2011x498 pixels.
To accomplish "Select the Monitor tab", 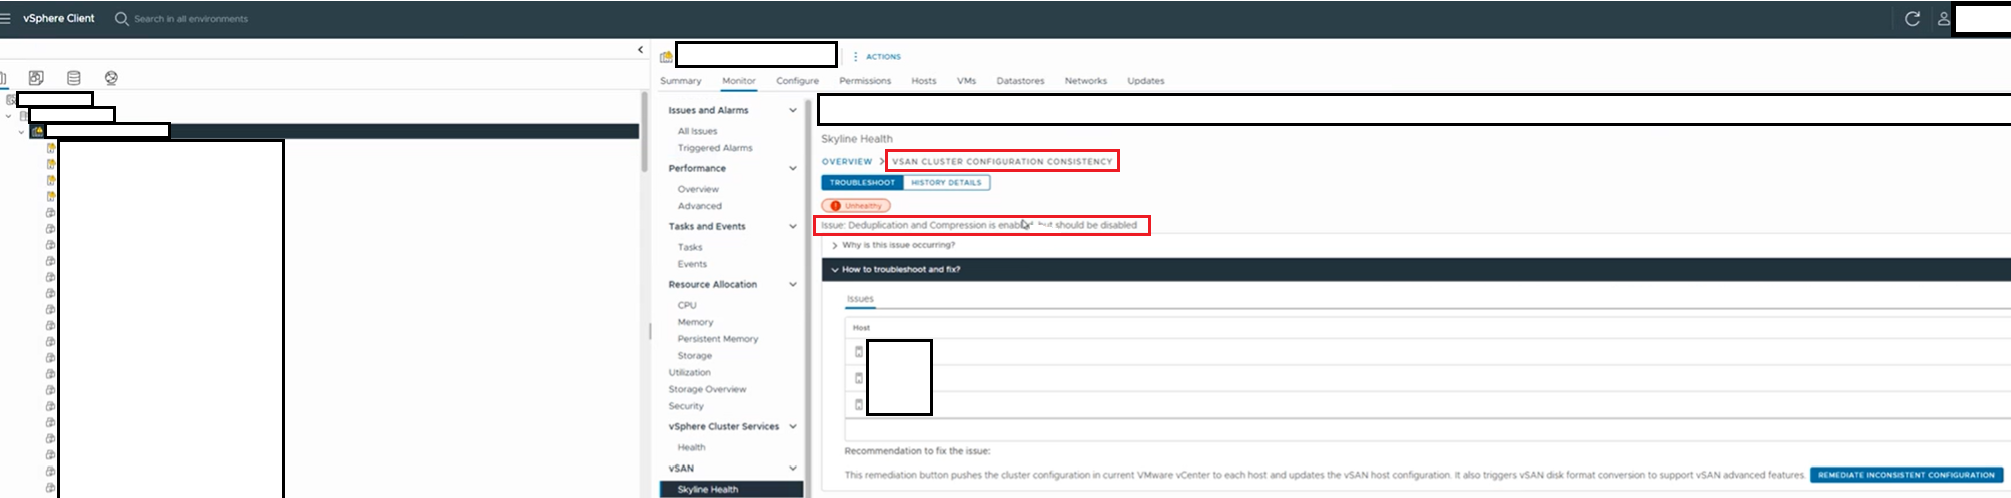I will click(x=738, y=81).
